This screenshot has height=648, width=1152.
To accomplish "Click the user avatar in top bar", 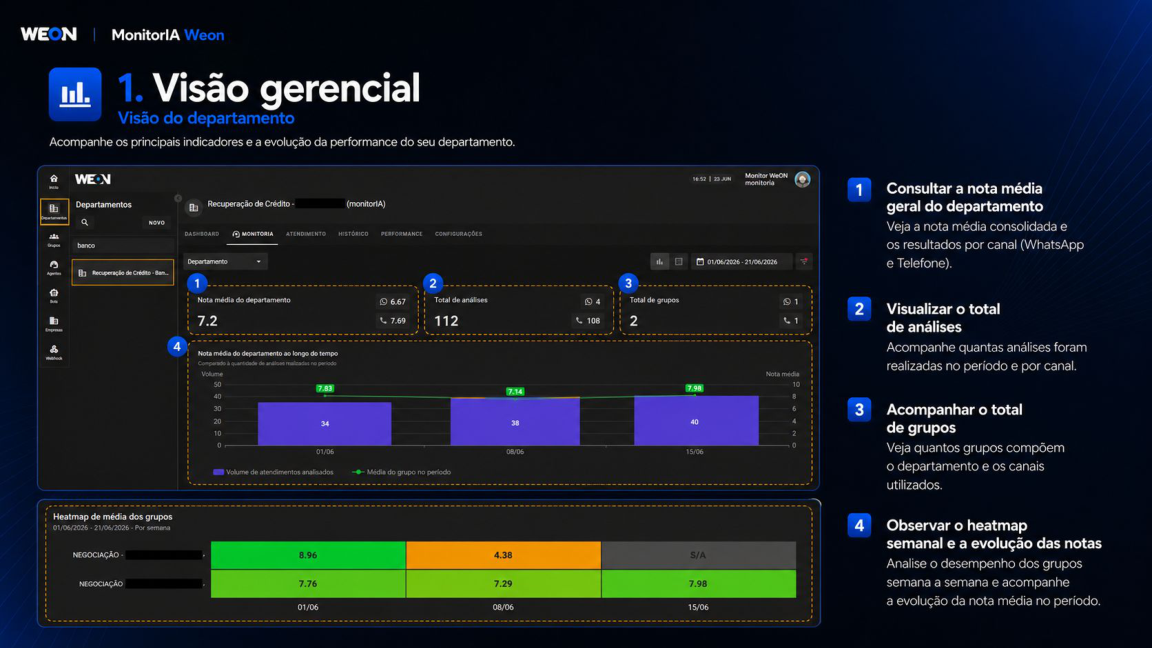I will tap(802, 179).
